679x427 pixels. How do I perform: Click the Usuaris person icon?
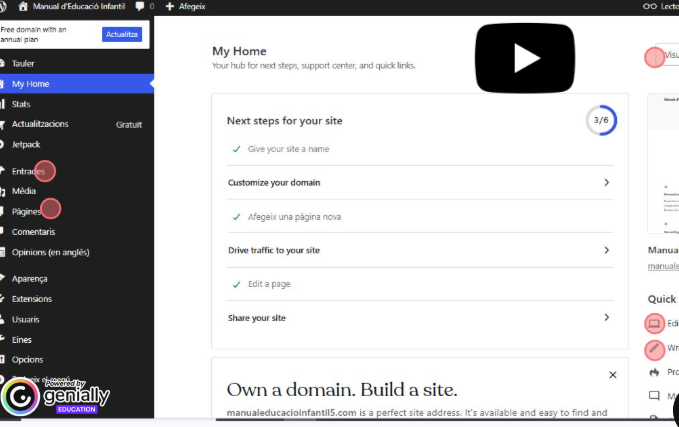point(2,319)
